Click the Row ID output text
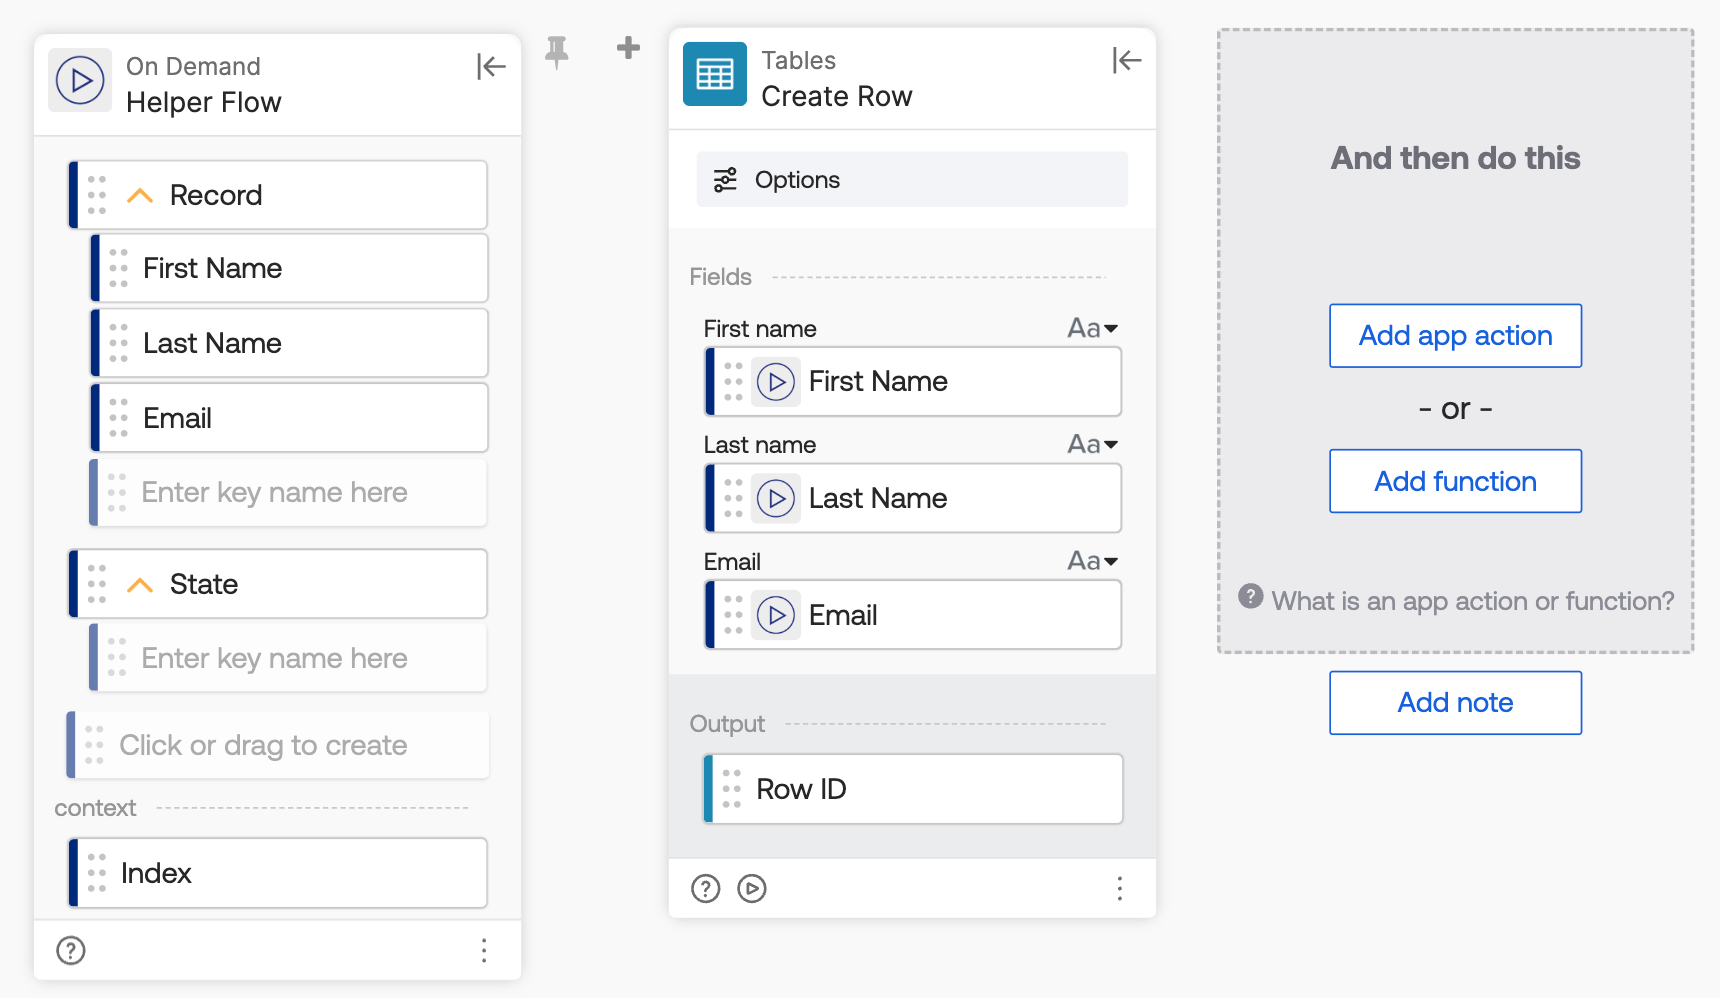This screenshot has height=998, width=1720. 801,789
